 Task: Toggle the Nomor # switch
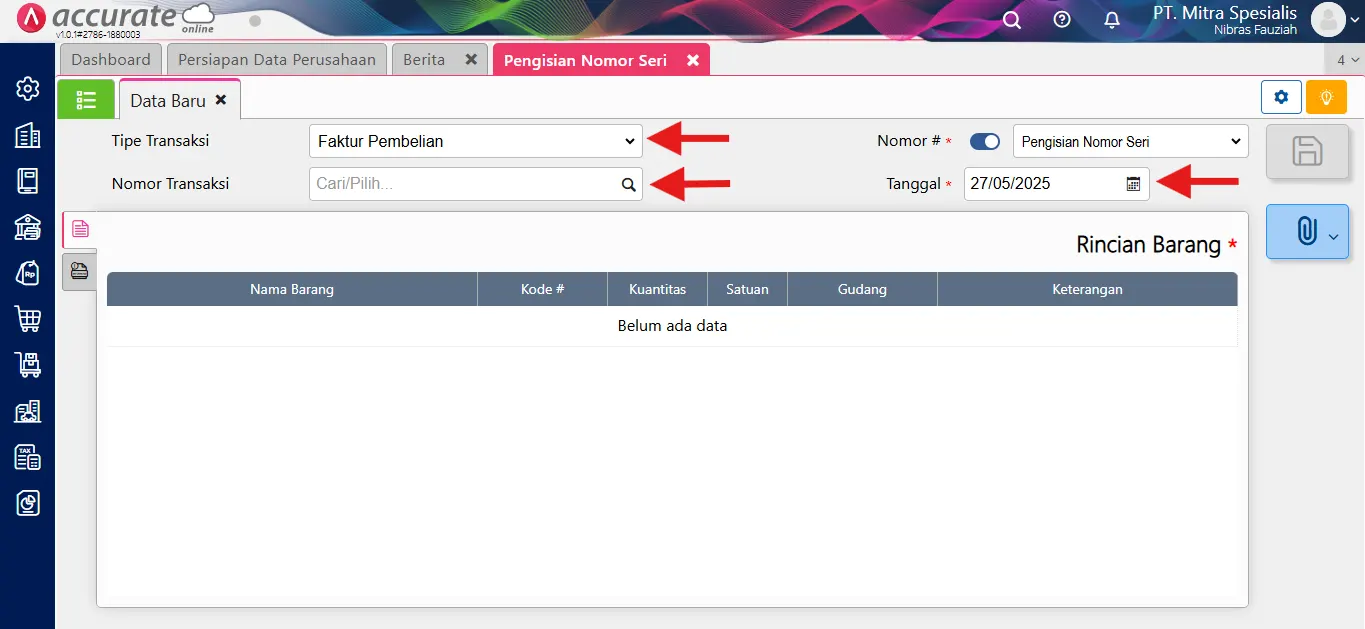(x=984, y=141)
